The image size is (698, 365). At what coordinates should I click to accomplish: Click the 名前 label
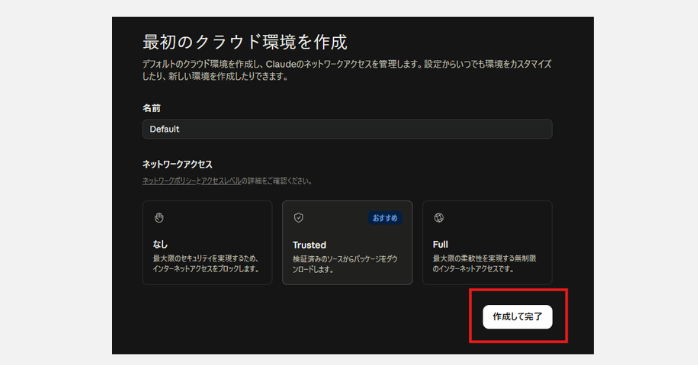[x=151, y=108]
